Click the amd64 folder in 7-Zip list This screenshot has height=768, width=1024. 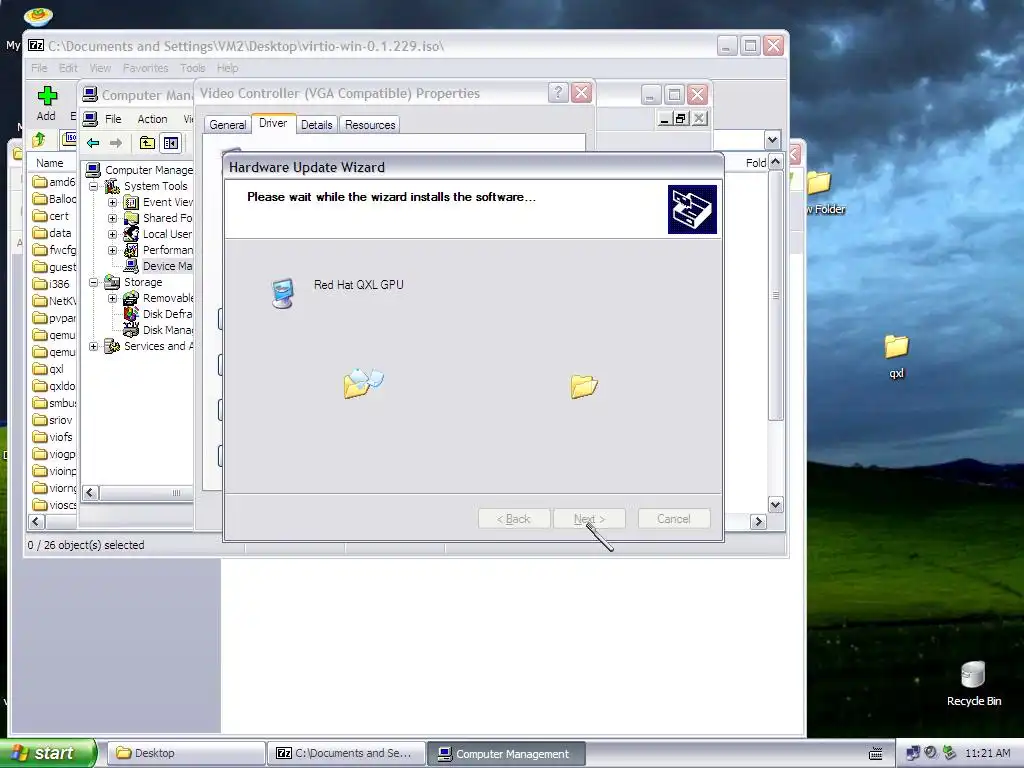(x=54, y=182)
